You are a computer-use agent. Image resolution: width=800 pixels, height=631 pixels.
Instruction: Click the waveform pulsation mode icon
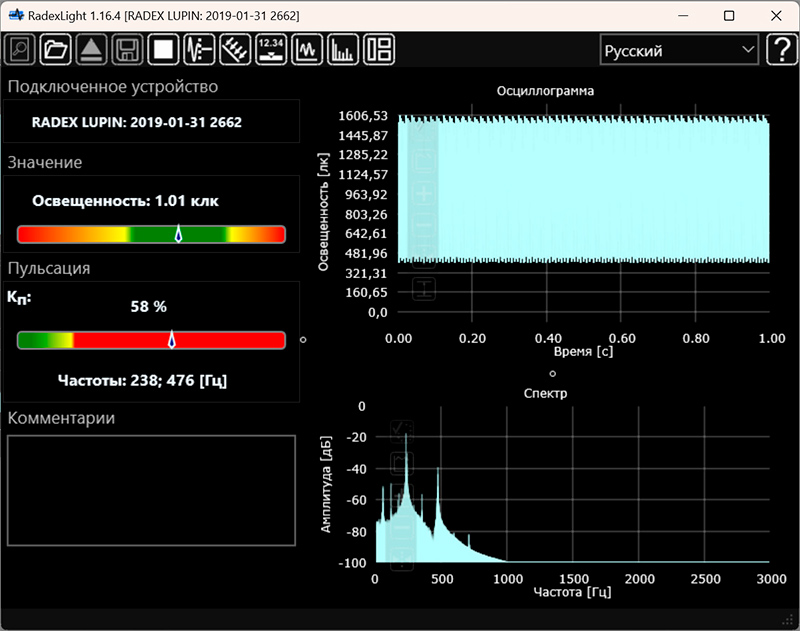point(200,49)
